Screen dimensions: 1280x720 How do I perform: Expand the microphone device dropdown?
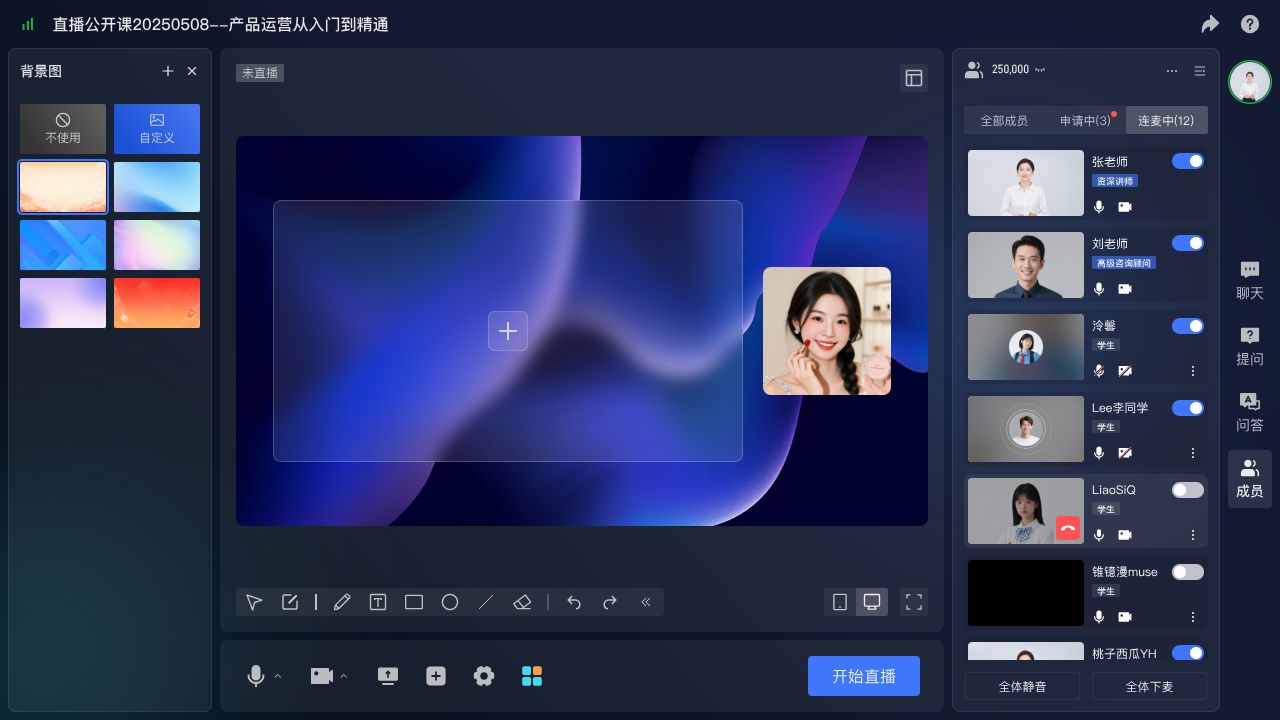tap(276, 676)
